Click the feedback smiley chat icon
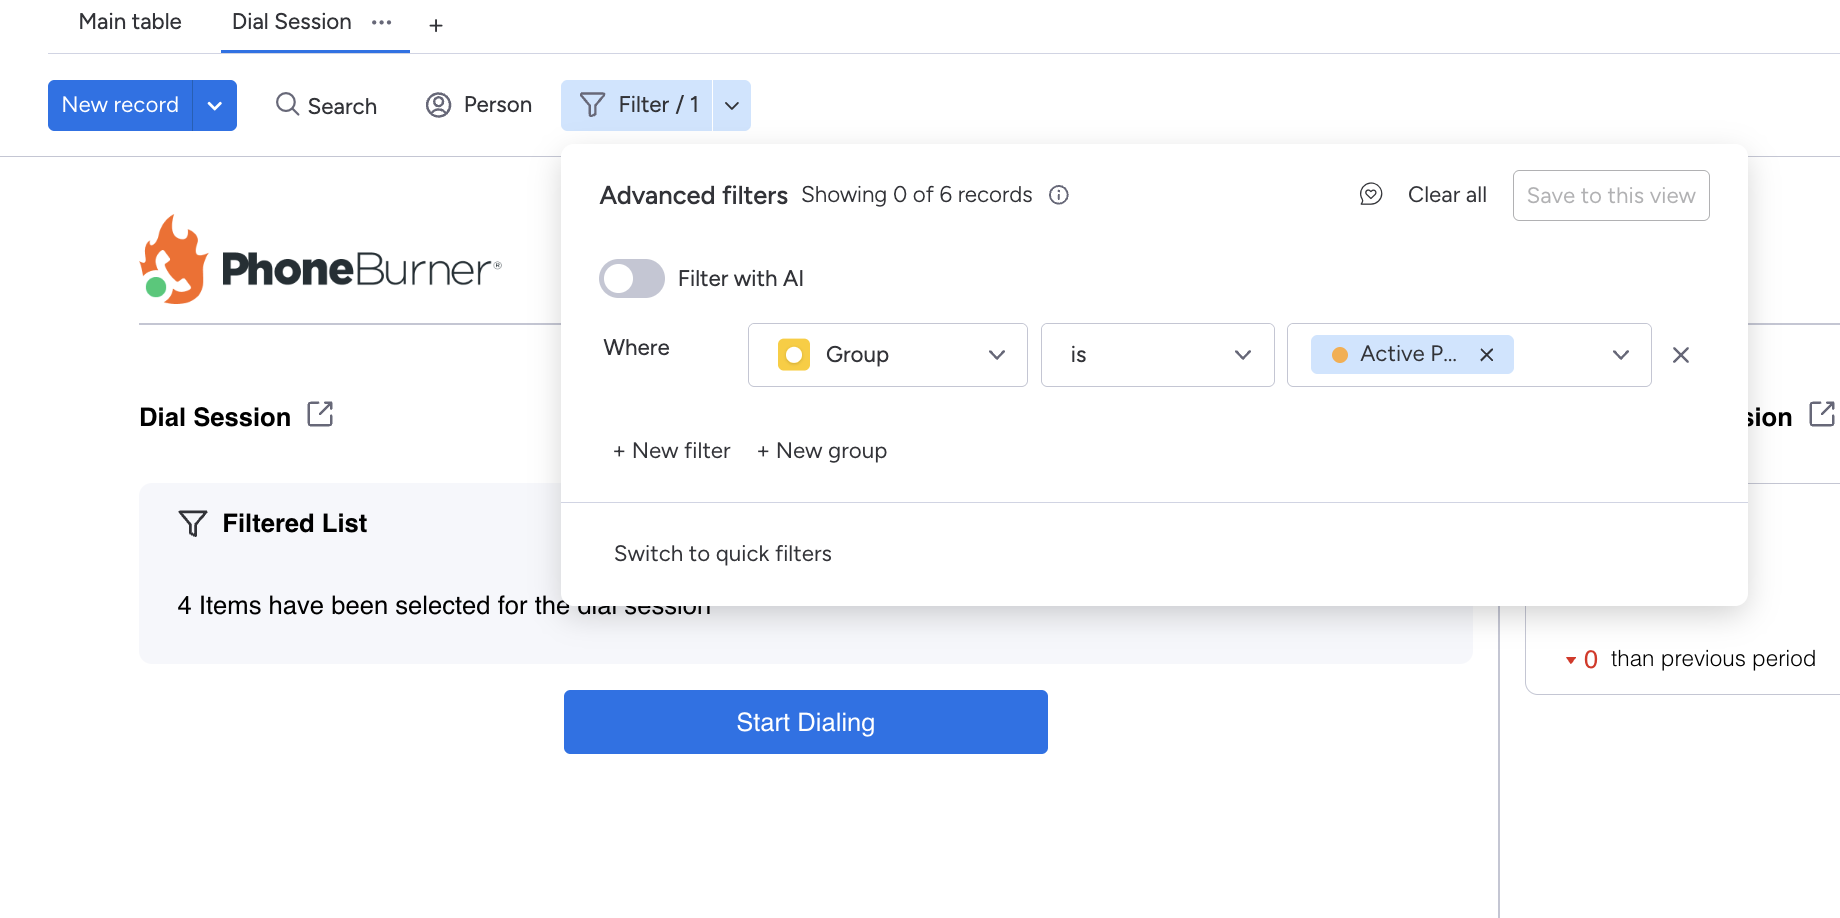Screen dimensions: 1840x918 (1371, 195)
